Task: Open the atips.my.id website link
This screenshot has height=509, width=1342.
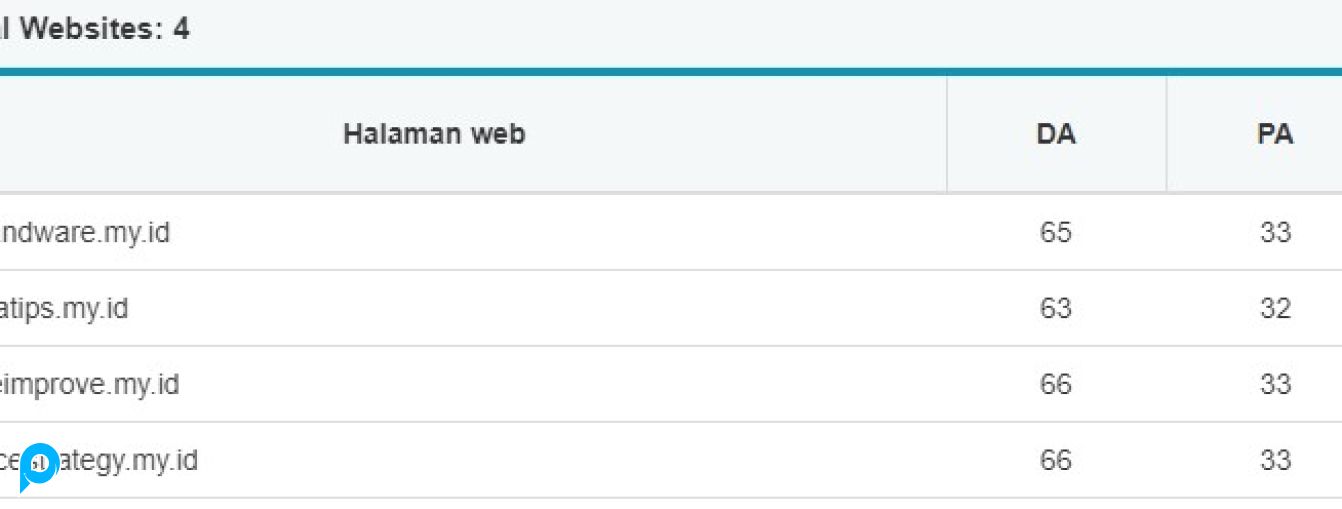Action: pyautogui.click(x=65, y=308)
